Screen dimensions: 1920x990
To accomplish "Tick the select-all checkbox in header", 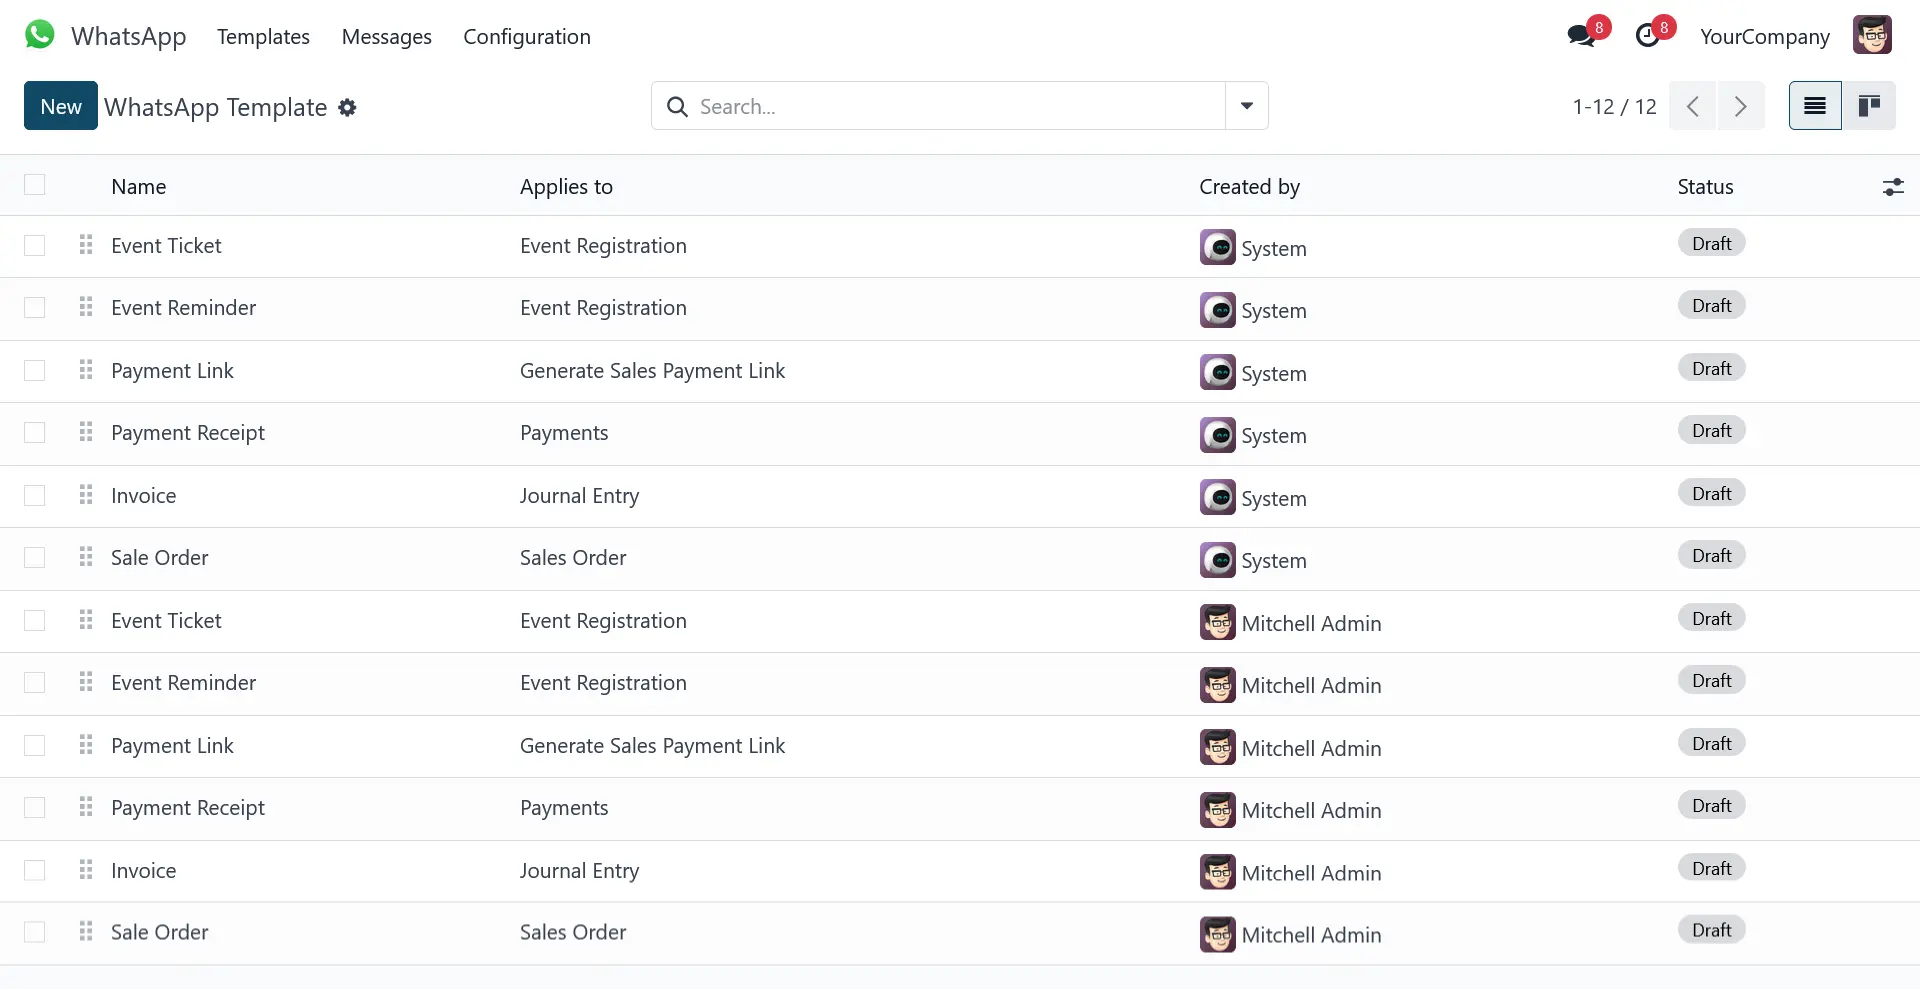I will pyautogui.click(x=35, y=185).
